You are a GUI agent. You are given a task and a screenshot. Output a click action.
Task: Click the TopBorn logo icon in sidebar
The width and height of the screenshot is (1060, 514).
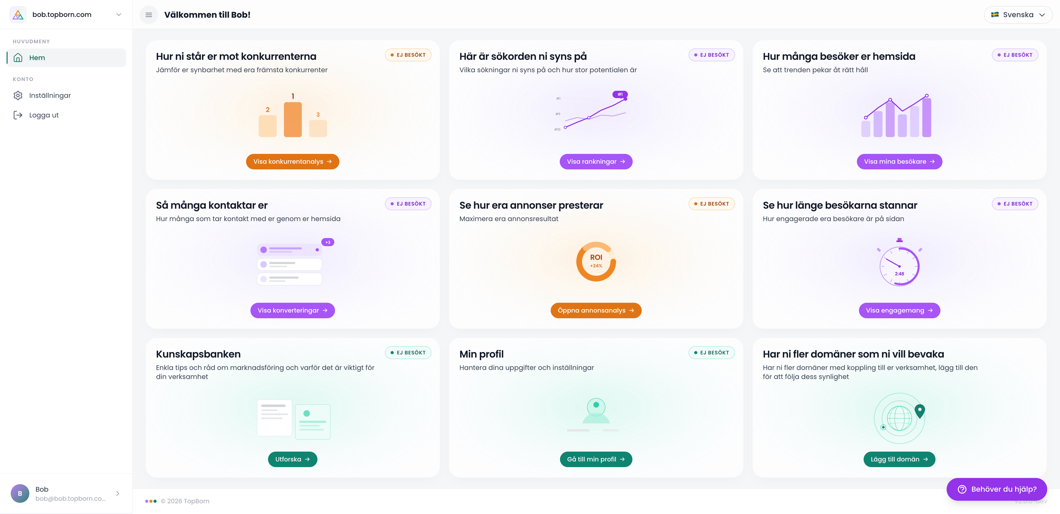18,14
